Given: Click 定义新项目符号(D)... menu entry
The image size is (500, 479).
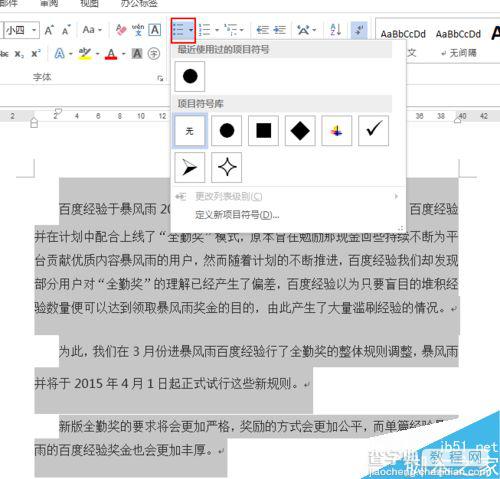Looking at the screenshot, I should click(237, 215).
